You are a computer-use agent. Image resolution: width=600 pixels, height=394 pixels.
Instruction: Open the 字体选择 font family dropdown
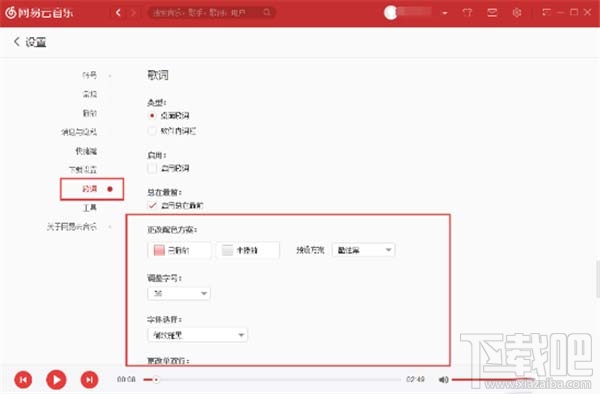point(197,335)
